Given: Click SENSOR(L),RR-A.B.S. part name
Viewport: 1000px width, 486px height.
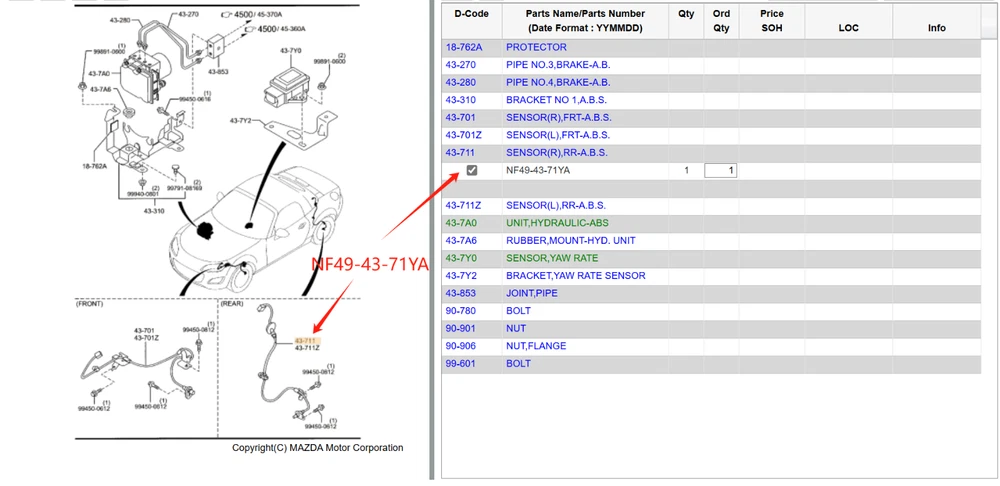Looking at the screenshot, I should click(556, 206).
